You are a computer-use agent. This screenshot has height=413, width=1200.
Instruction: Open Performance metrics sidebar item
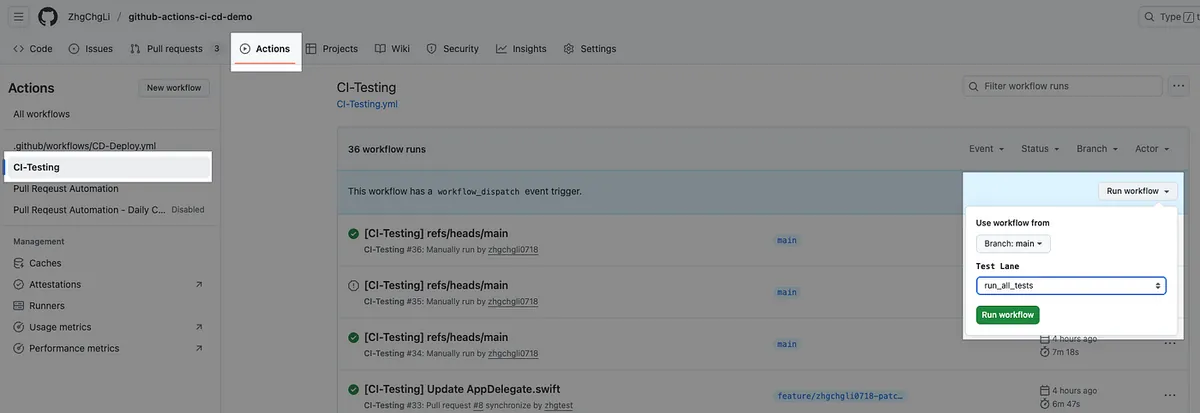(73, 348)
